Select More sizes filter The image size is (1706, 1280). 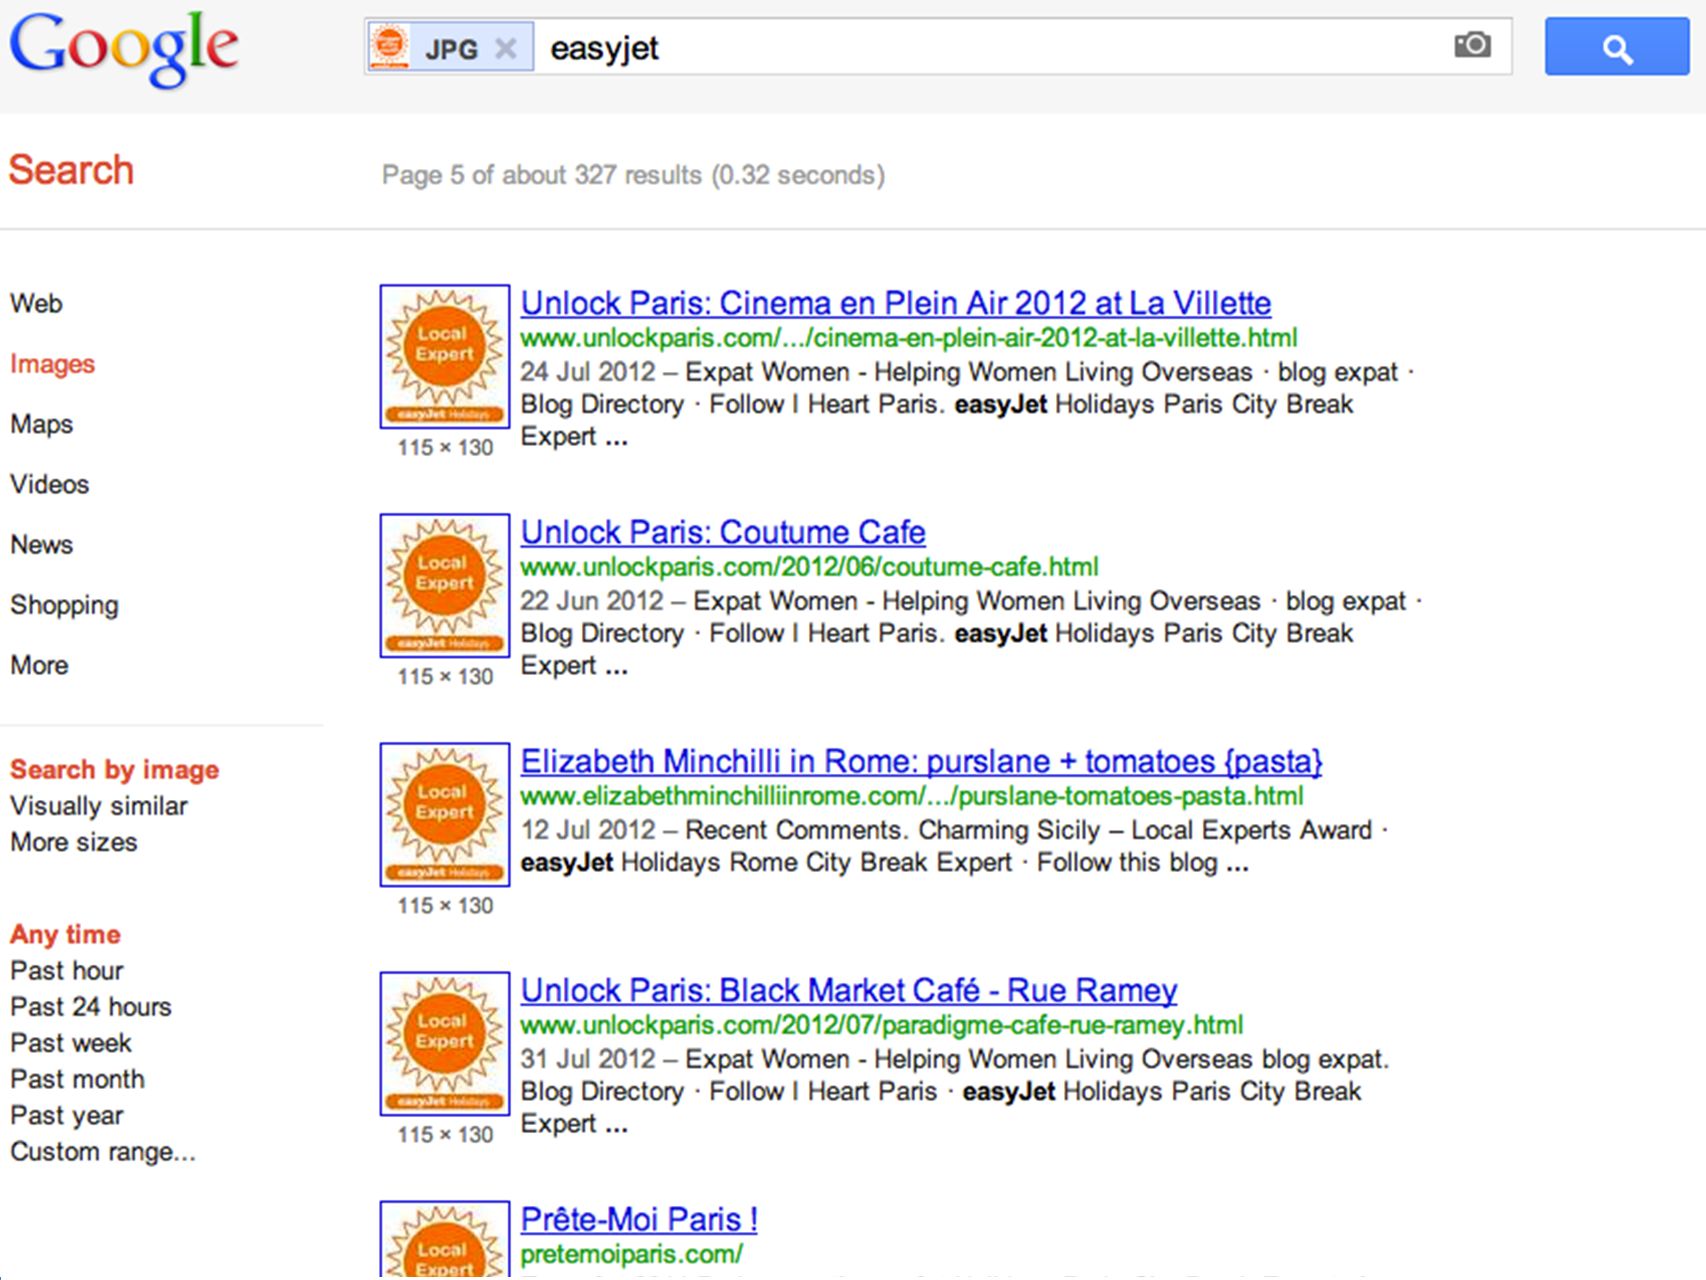pos(74,842)
